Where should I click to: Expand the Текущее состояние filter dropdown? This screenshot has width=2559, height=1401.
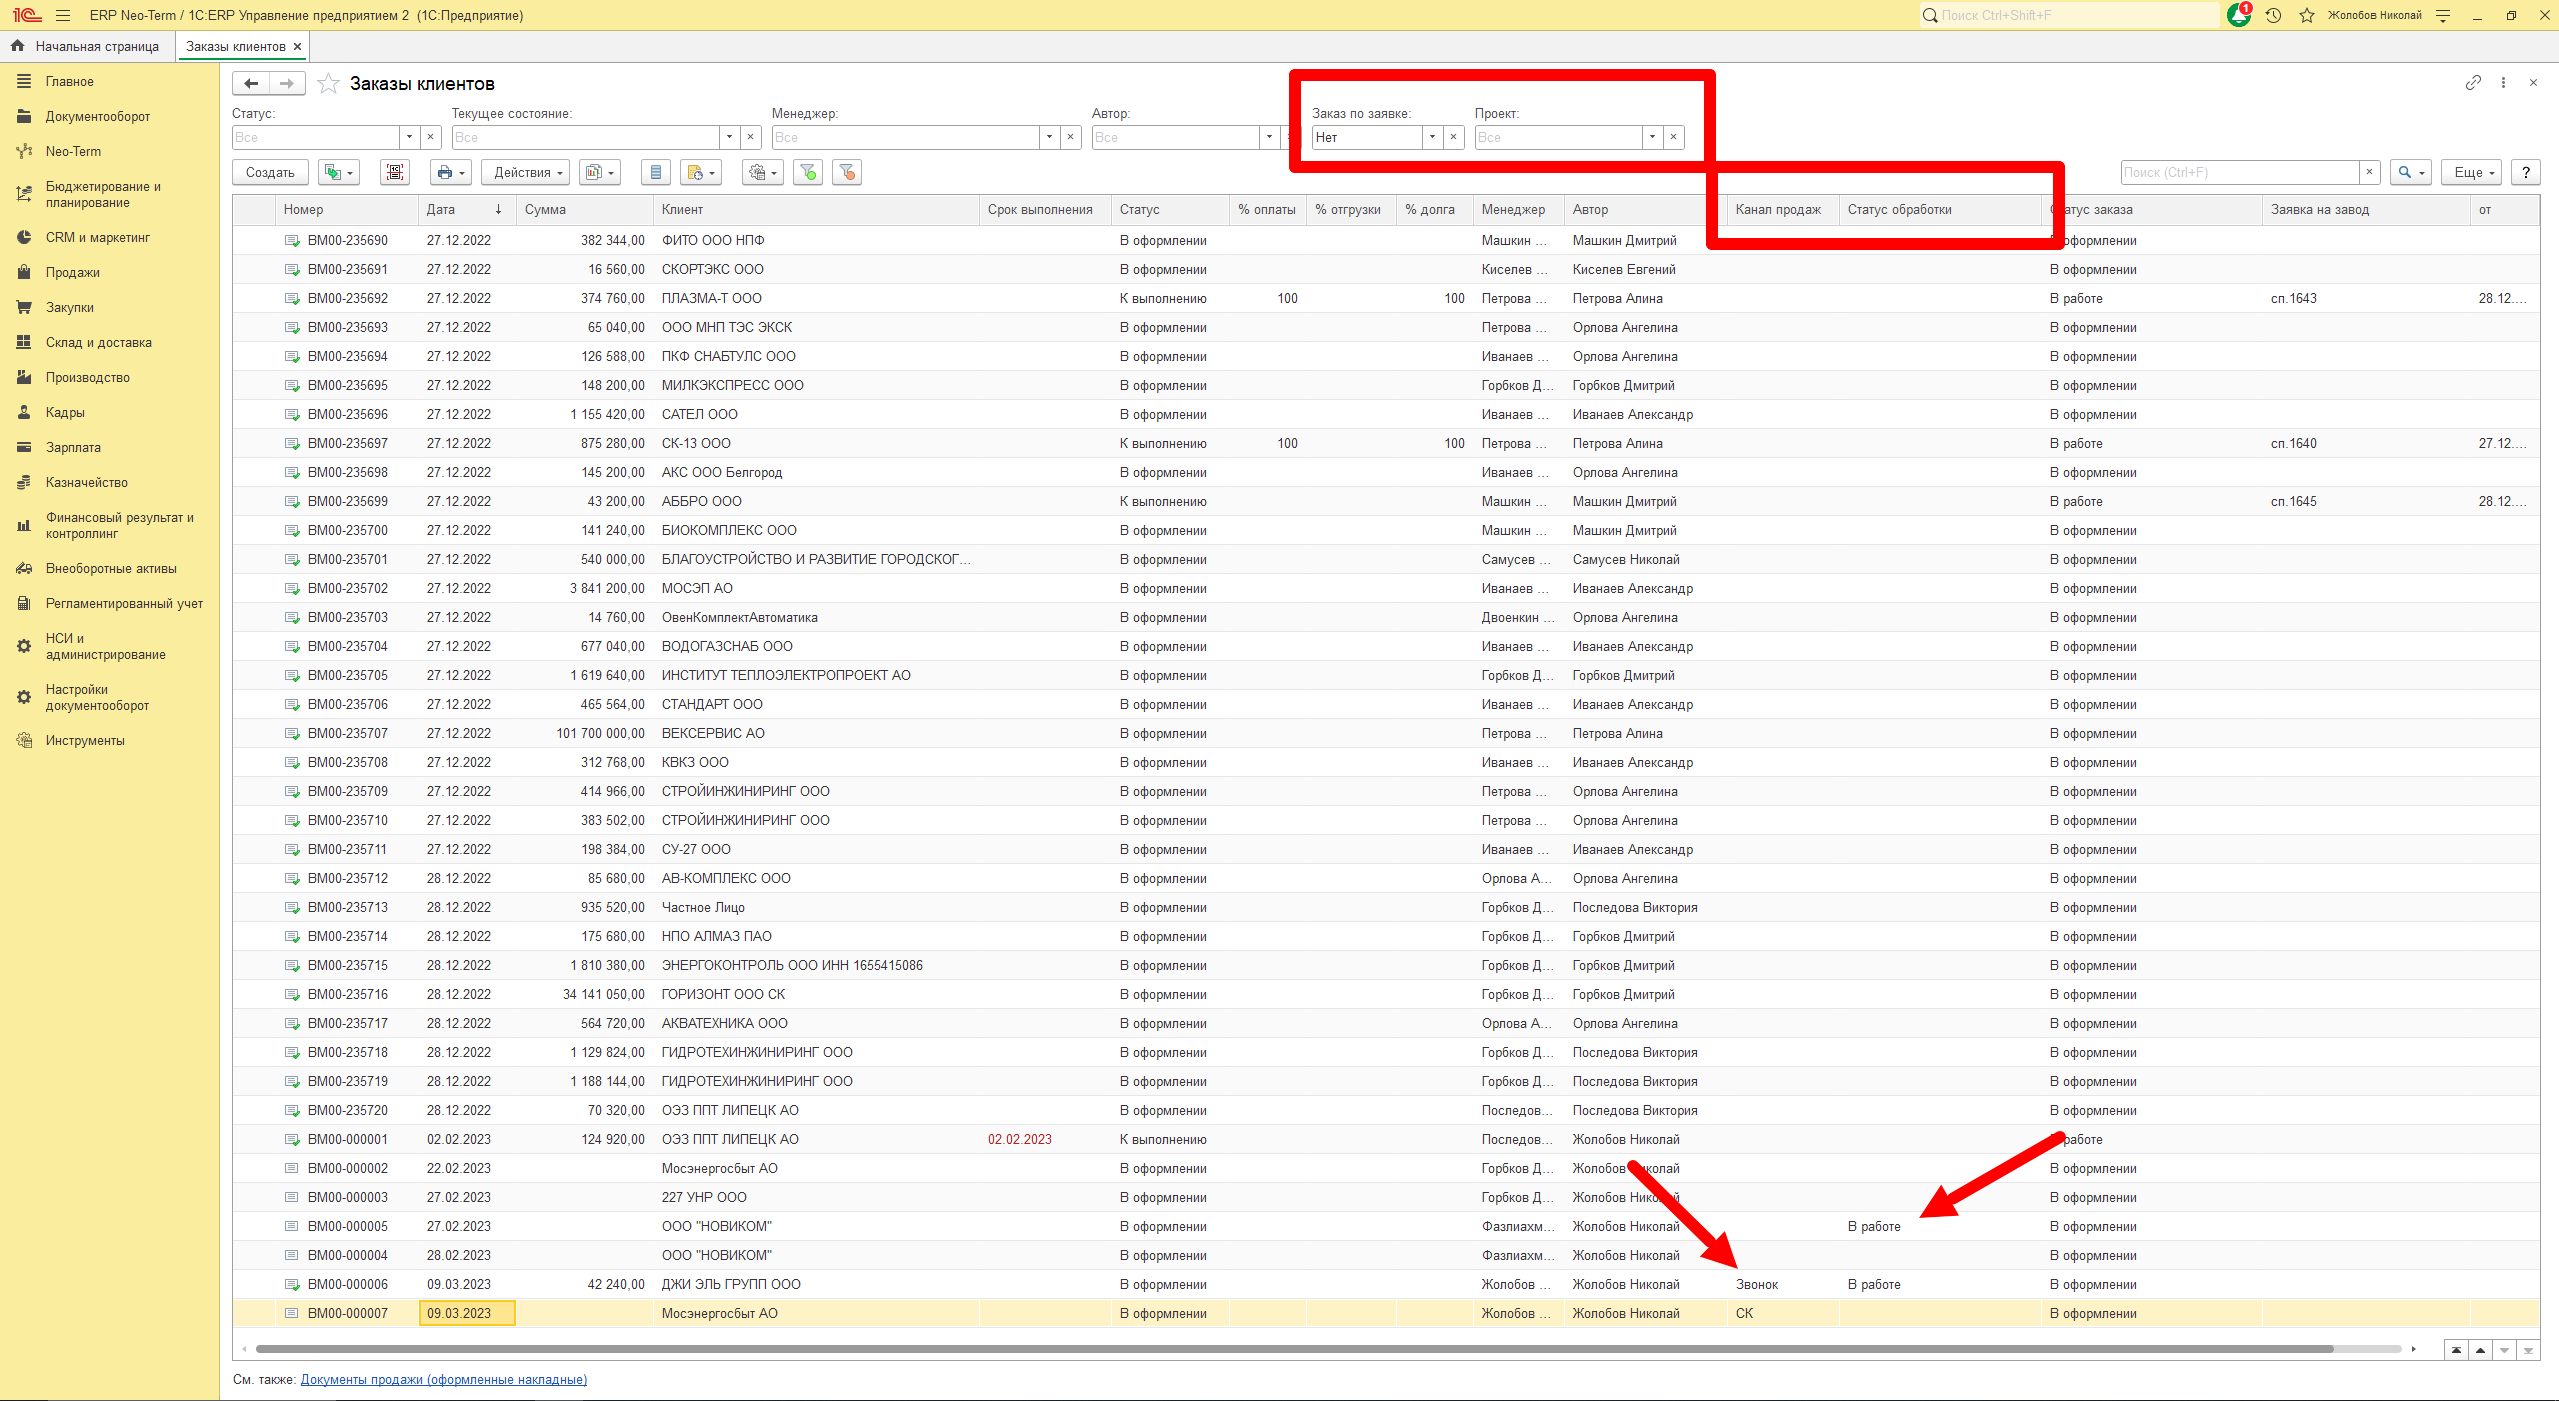(729, 137)
